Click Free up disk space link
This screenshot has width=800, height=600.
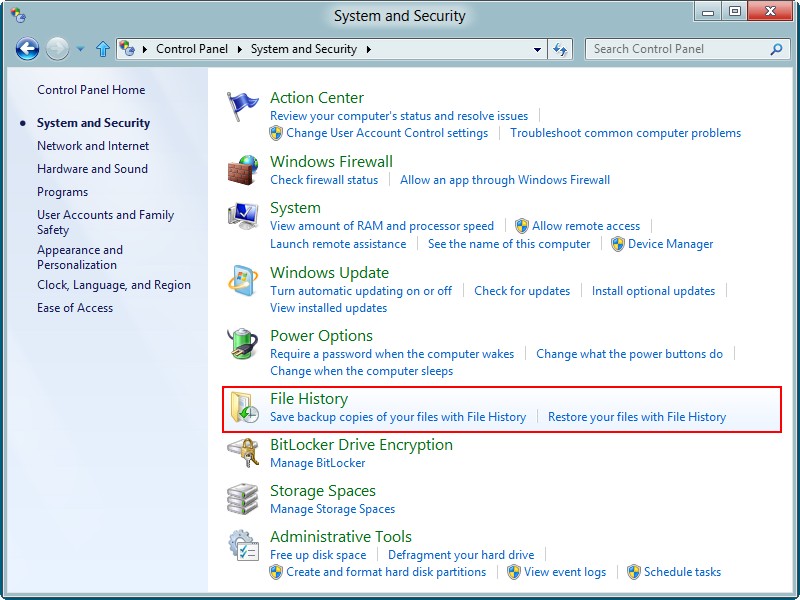[318, 555]
